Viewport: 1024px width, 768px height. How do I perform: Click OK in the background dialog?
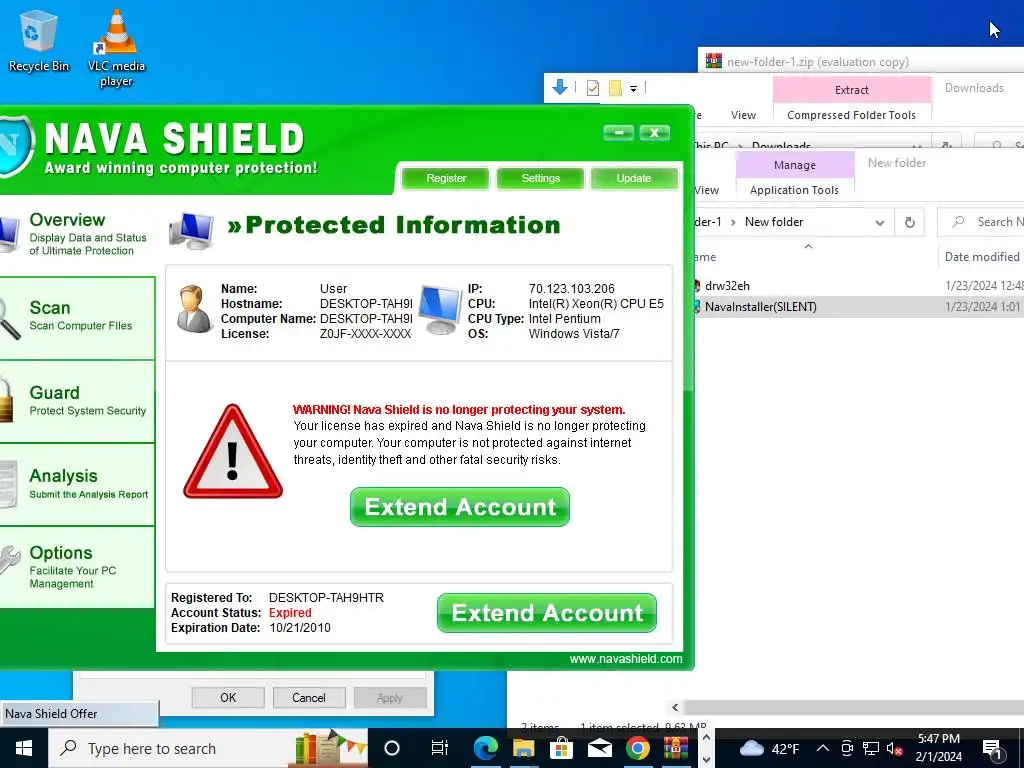pyautogui.click(x=228, y=697)
